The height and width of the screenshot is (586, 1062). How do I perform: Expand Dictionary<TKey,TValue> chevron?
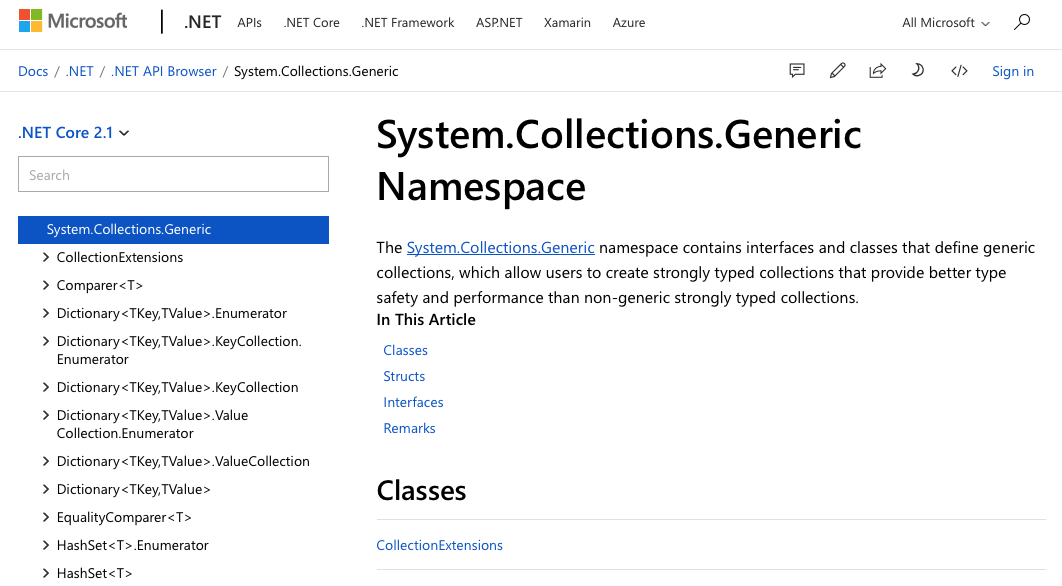(x=45, y=489)
